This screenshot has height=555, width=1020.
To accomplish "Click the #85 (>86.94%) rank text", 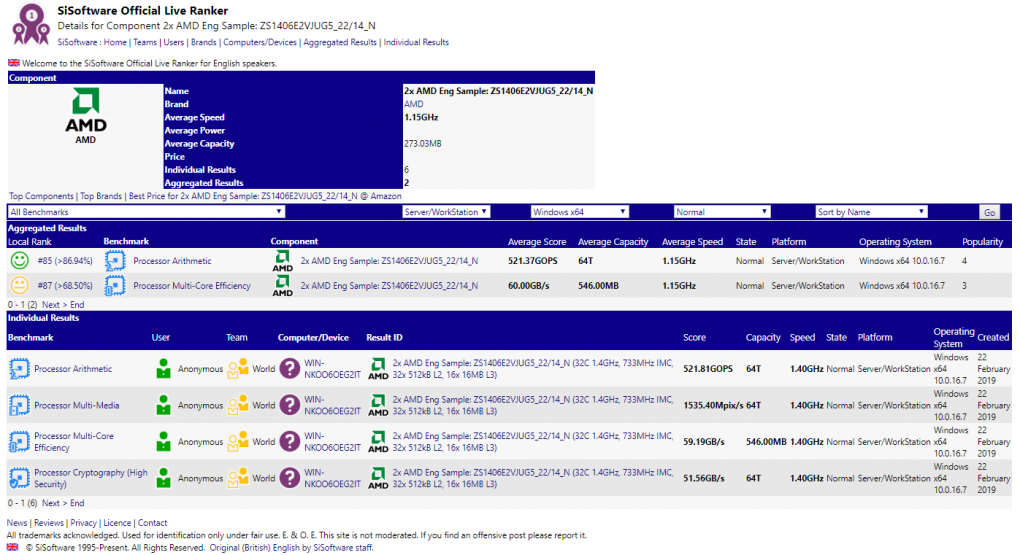I will coord(65,261).
